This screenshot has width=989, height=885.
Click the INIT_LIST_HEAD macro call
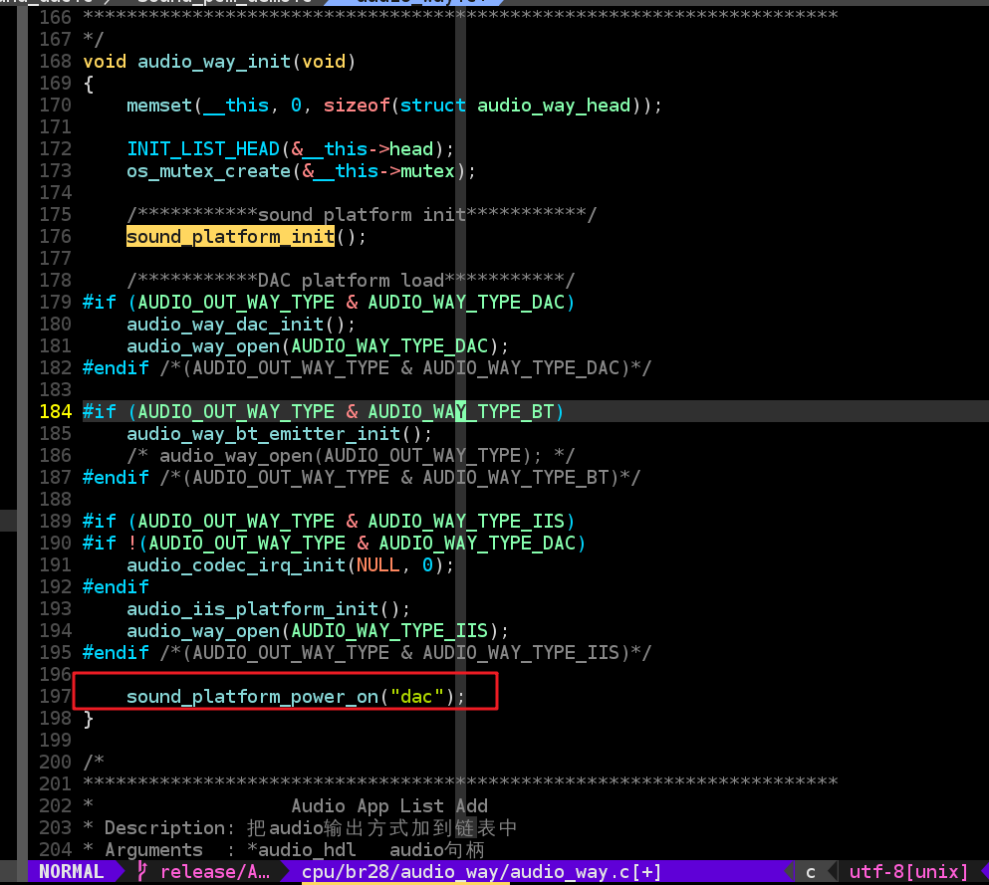[x=203, y=149]
